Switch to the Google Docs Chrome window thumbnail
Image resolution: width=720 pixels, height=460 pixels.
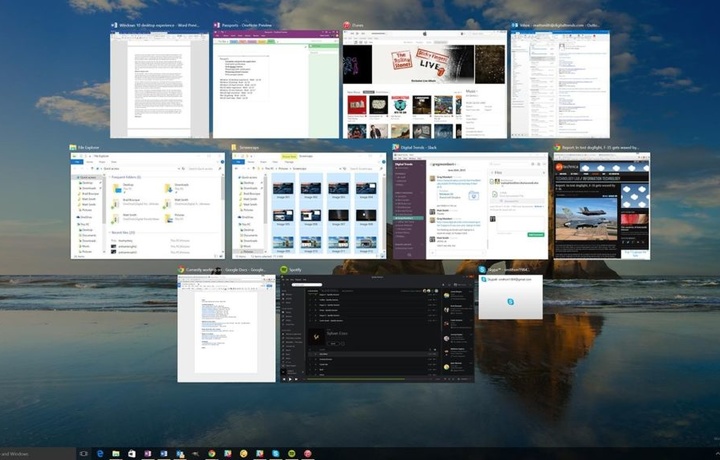click(226, 328)
